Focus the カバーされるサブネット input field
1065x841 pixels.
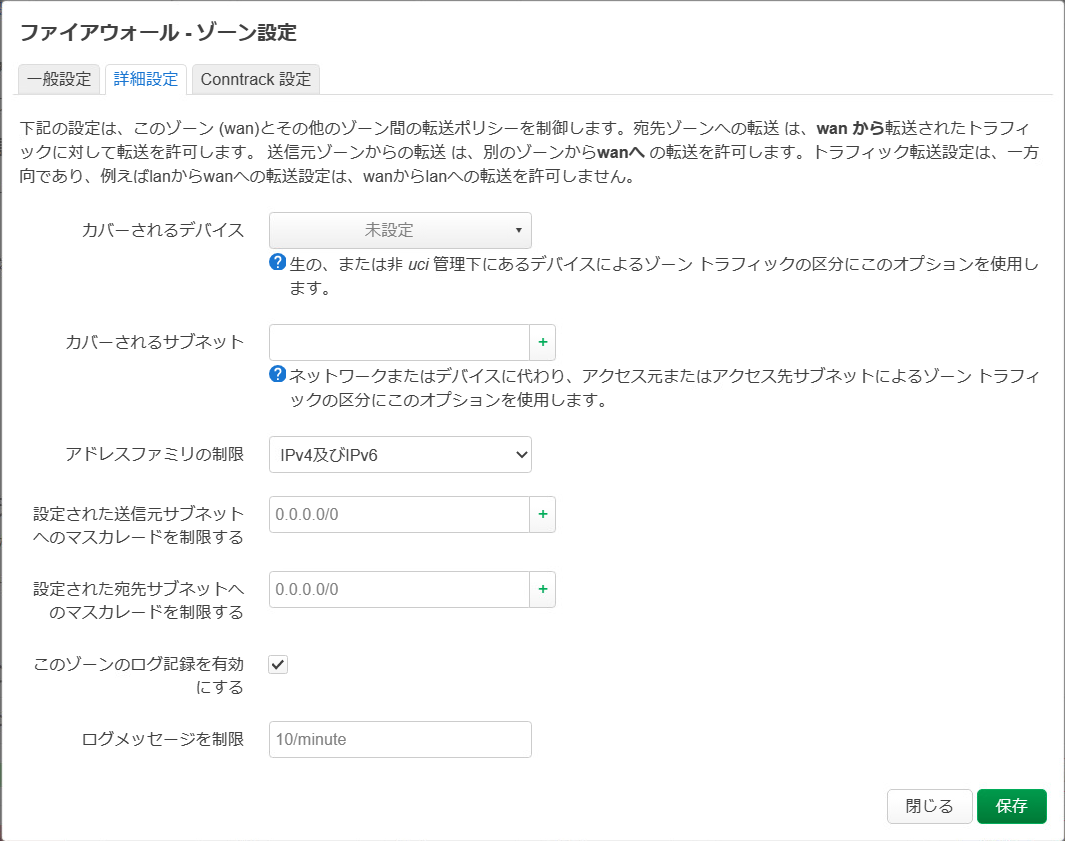(399, 342)
